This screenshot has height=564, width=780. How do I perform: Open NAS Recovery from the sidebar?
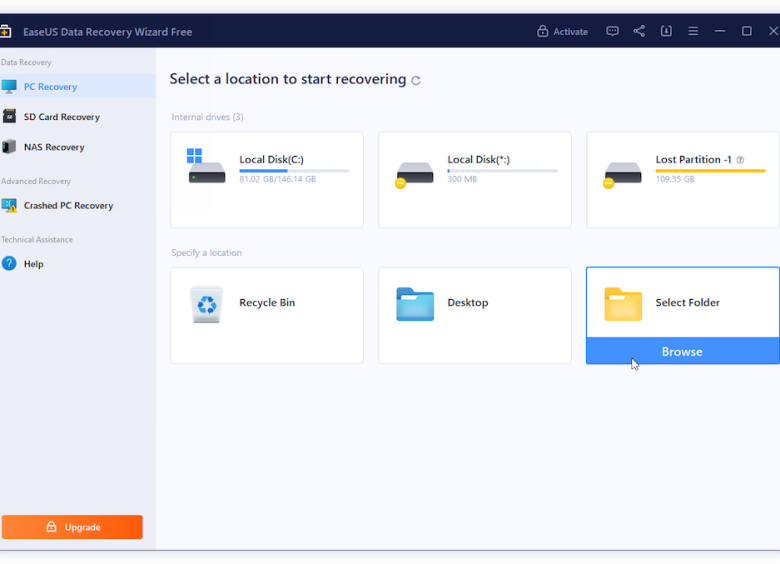pyautogui.click(x=54, y=147)
